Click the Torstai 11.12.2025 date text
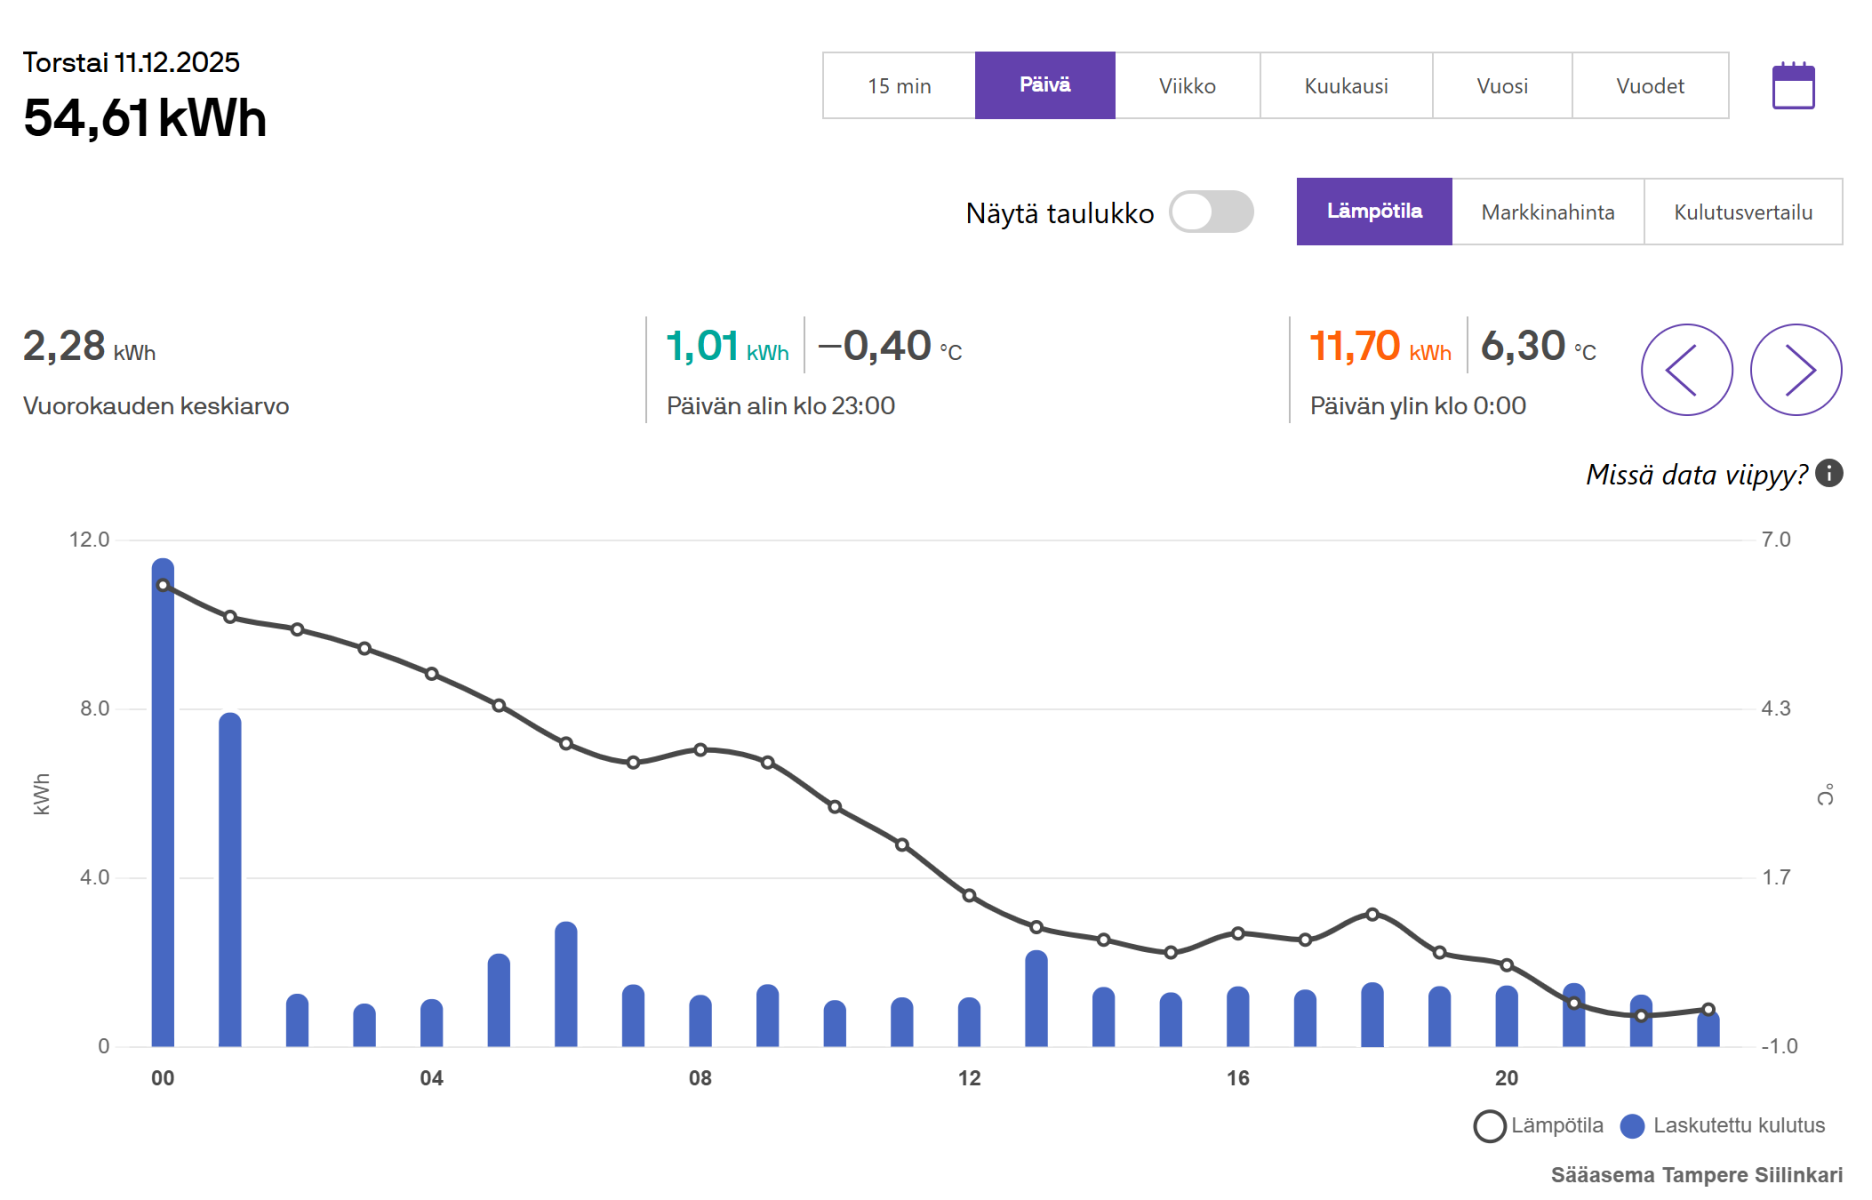Image resolution: width=1872 pixels, height=1200 pixels. click(131, 62)
